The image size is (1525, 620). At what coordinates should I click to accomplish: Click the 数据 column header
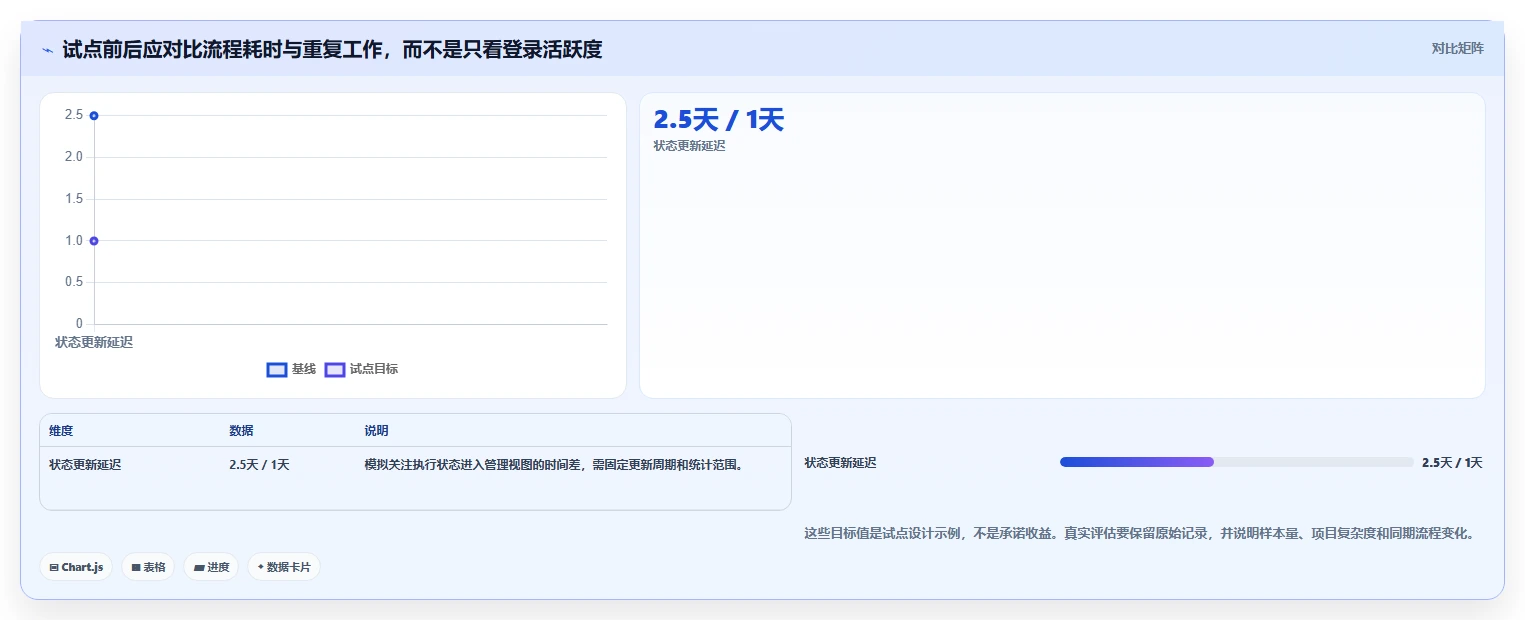pyautogui.click(x=241, y=431)
